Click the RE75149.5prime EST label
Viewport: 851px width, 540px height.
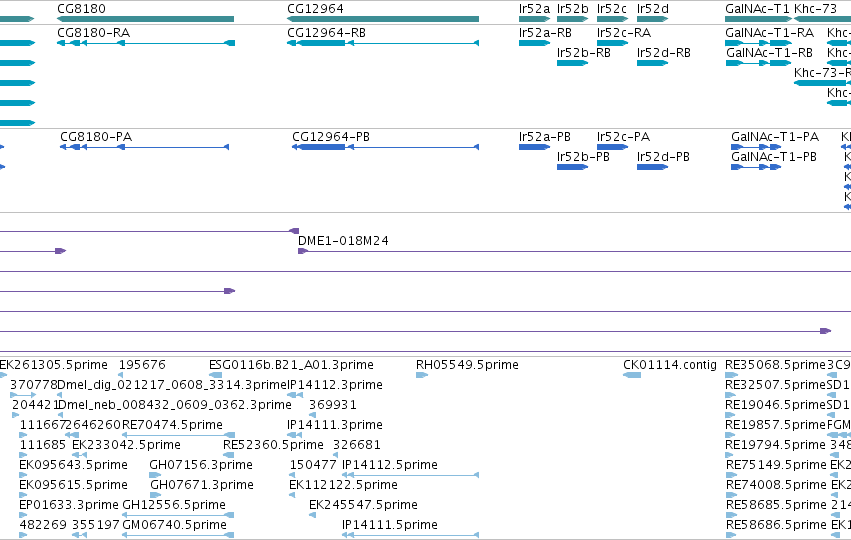point(776,465)
